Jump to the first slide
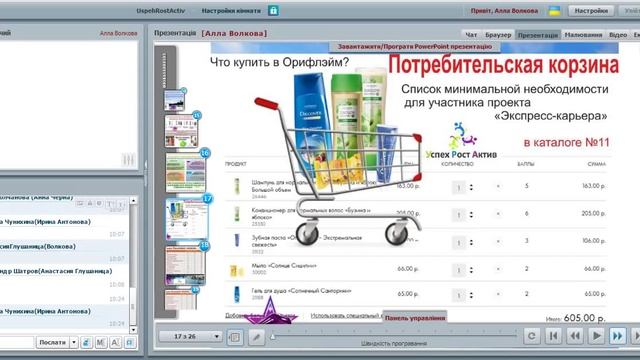 (553, 336)
